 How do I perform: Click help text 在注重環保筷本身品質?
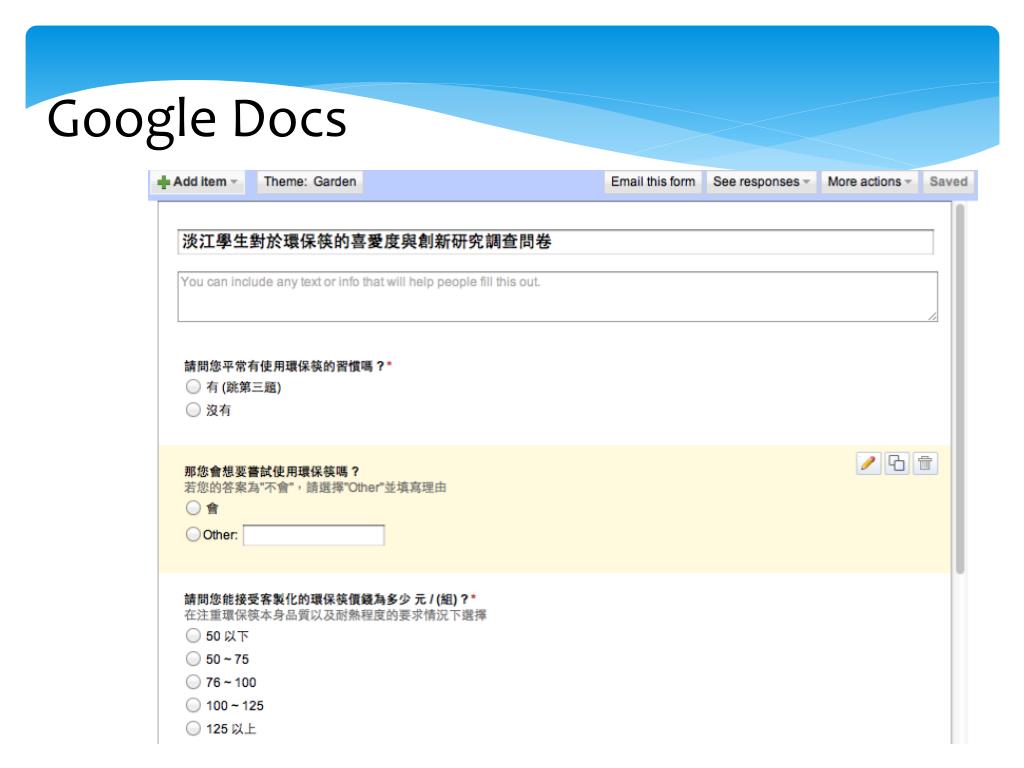point(335,615)
